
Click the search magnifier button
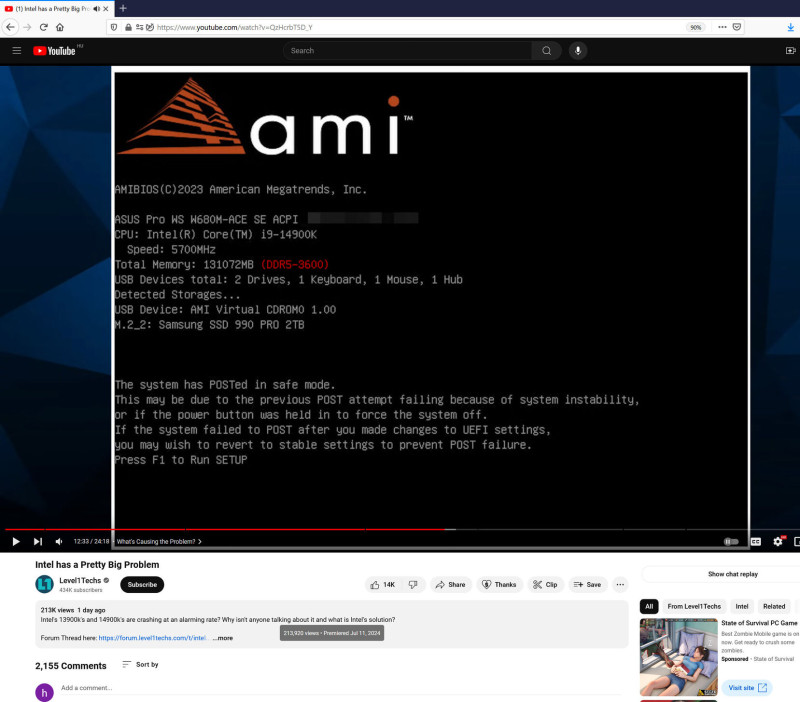click(x=546, y=51)
